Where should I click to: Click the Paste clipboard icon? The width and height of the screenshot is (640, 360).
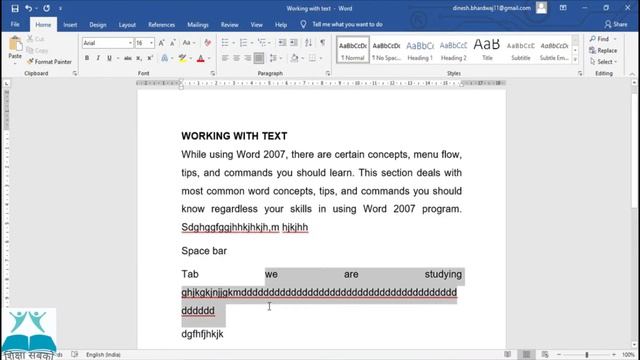click(x=15, y=44)
